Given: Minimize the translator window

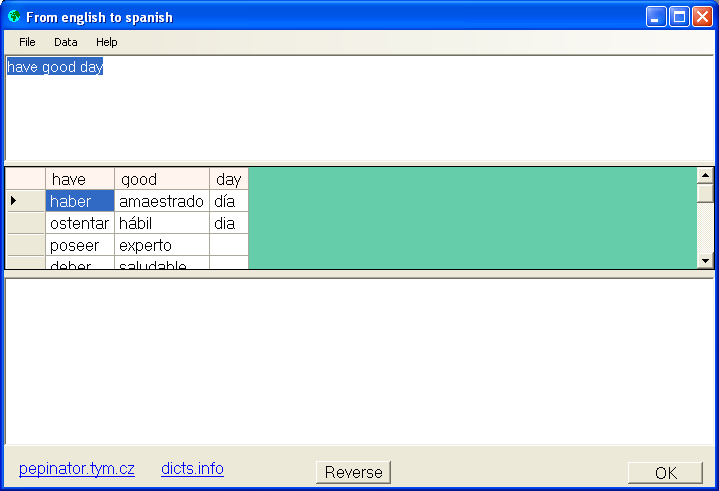Looking at the screenshot, I should coord(656,17).
